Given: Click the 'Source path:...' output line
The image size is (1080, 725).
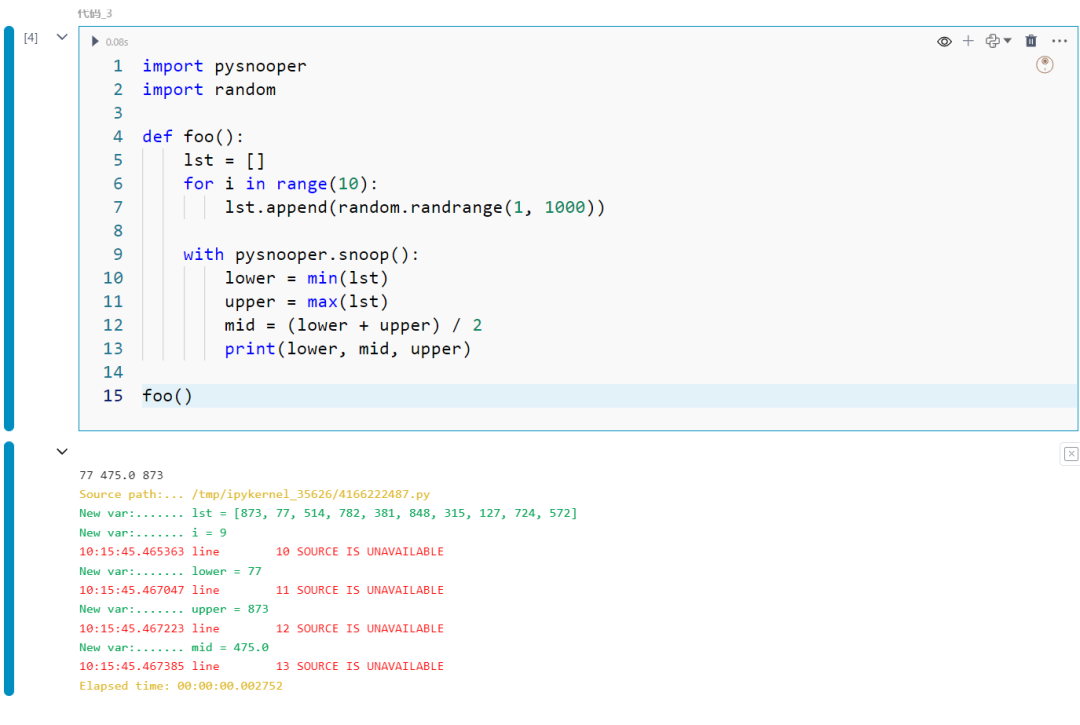Looking at the screenshot, I should coord(254,494).
